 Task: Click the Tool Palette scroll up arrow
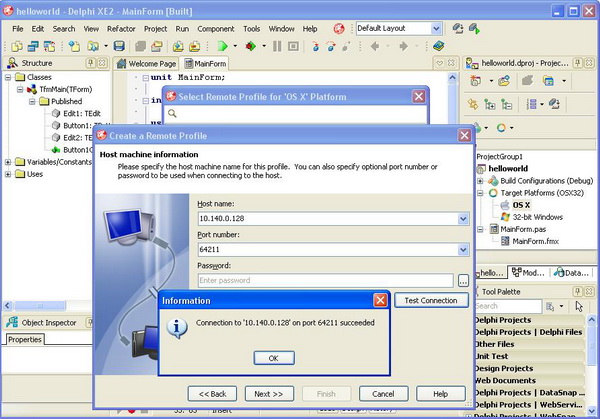592,319
